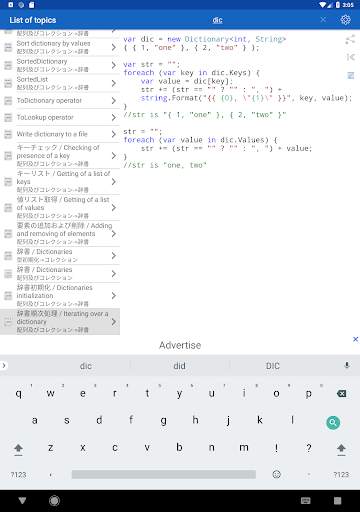This screenshot has height=512, width=360.
Task: Tap the Android back navigation button
Action: point(22,500)
